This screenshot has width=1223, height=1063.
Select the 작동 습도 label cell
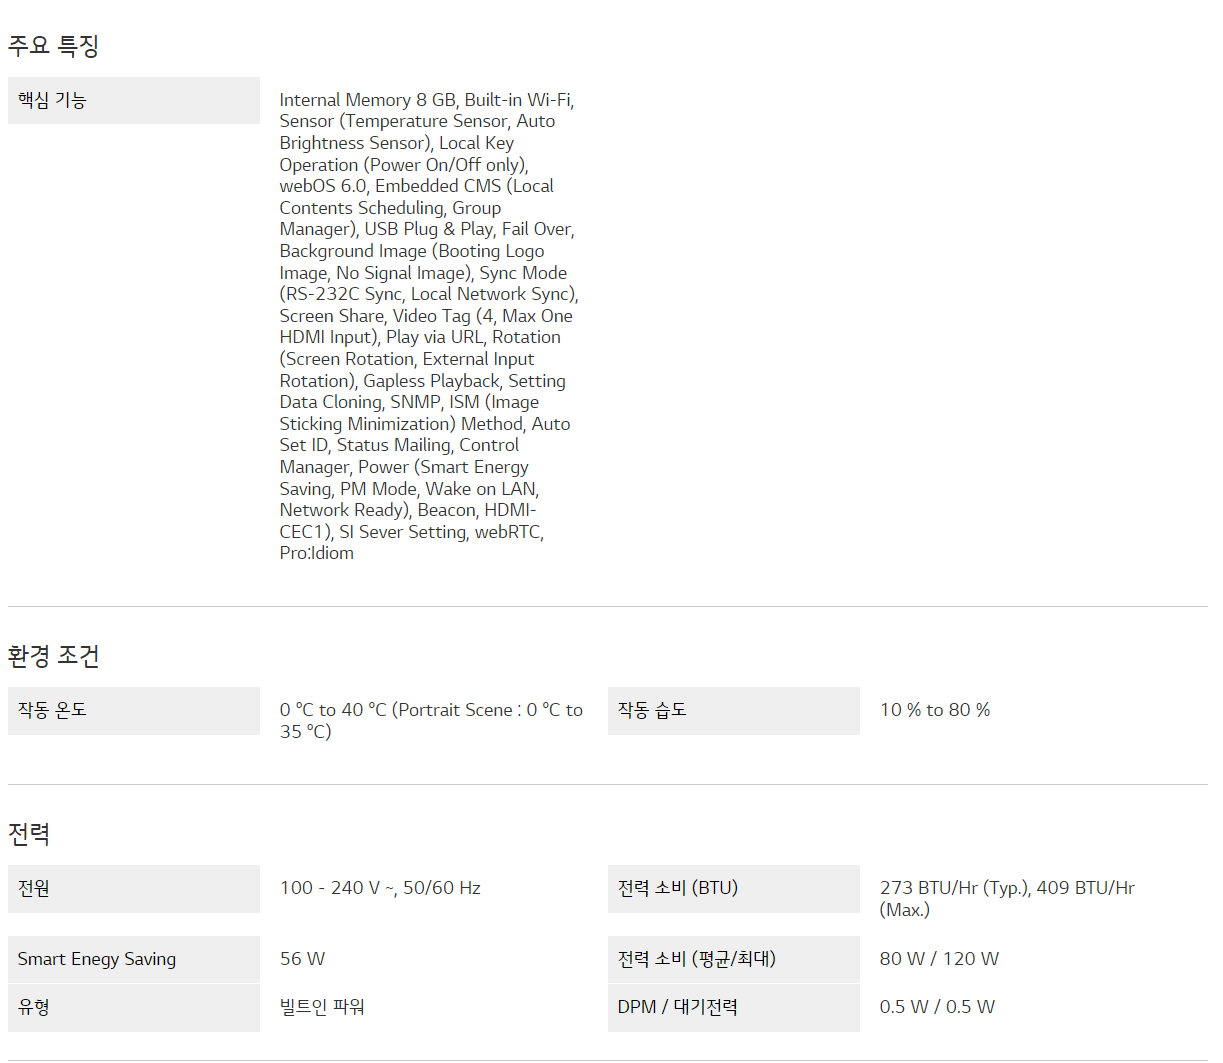click(x=733, y=710)
